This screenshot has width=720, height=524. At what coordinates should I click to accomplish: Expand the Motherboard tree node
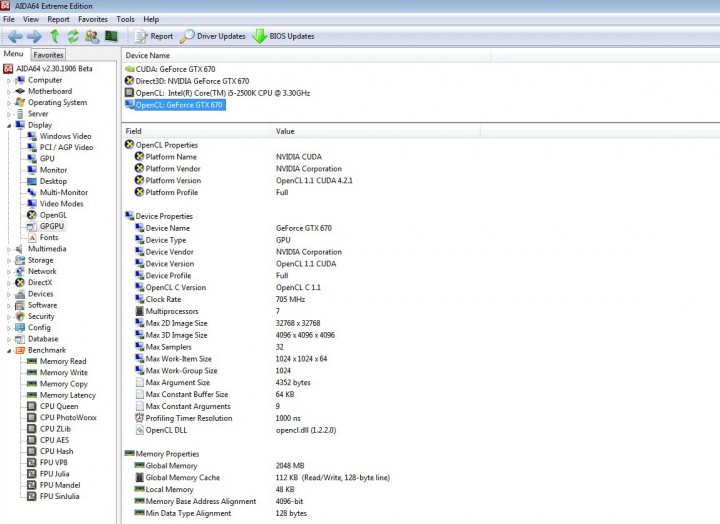tap(9, 91)
